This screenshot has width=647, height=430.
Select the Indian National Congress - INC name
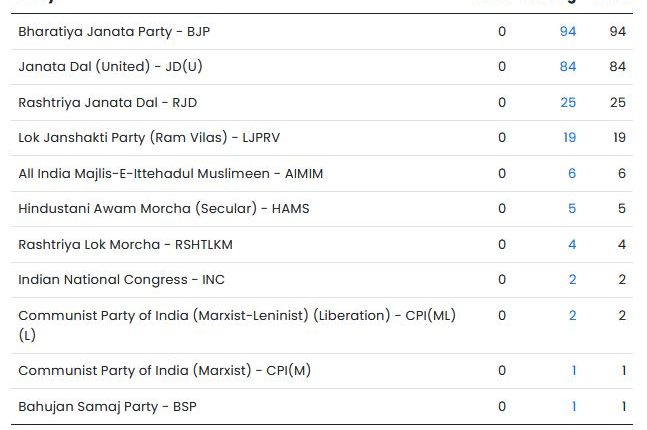tap(115, 280)
